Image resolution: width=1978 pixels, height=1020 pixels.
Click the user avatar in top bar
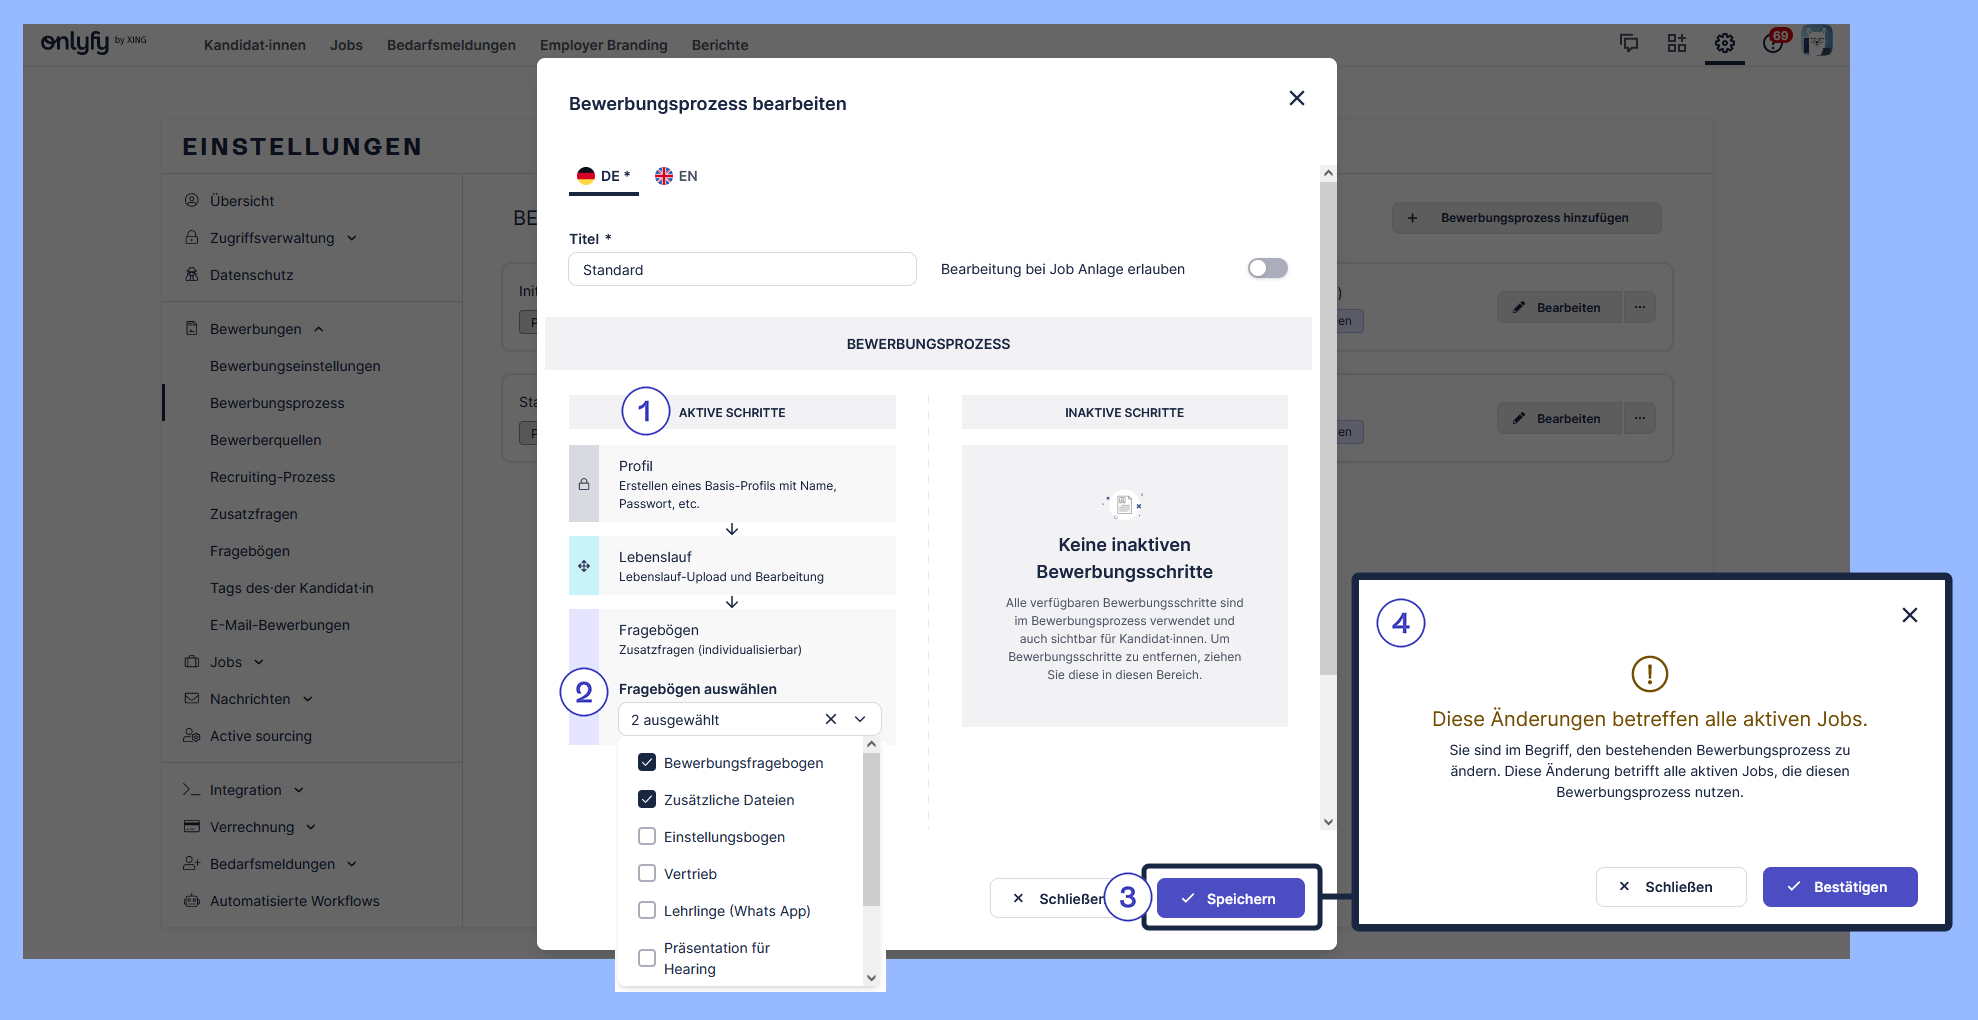[x=1816, y=41]
